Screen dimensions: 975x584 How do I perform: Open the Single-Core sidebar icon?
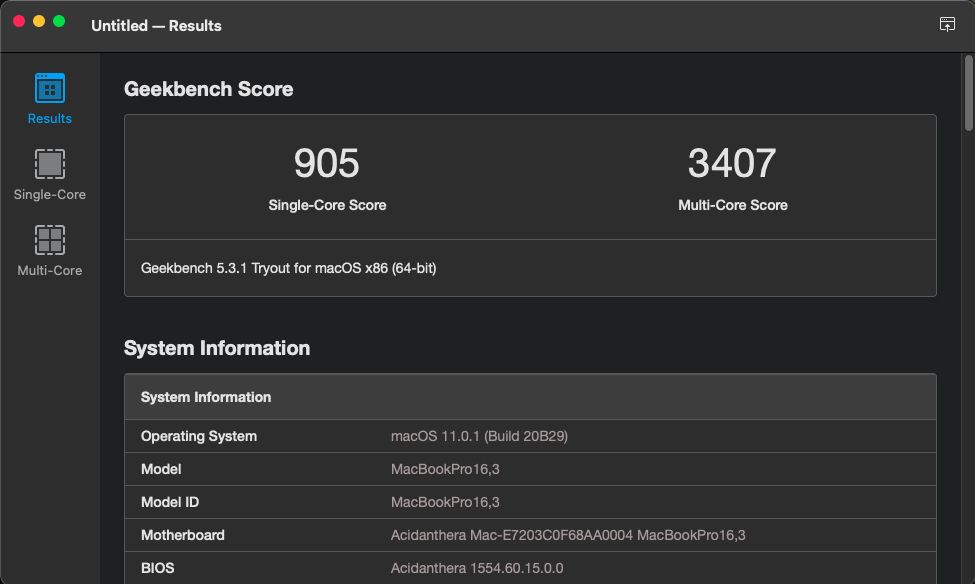click(50, 164)
